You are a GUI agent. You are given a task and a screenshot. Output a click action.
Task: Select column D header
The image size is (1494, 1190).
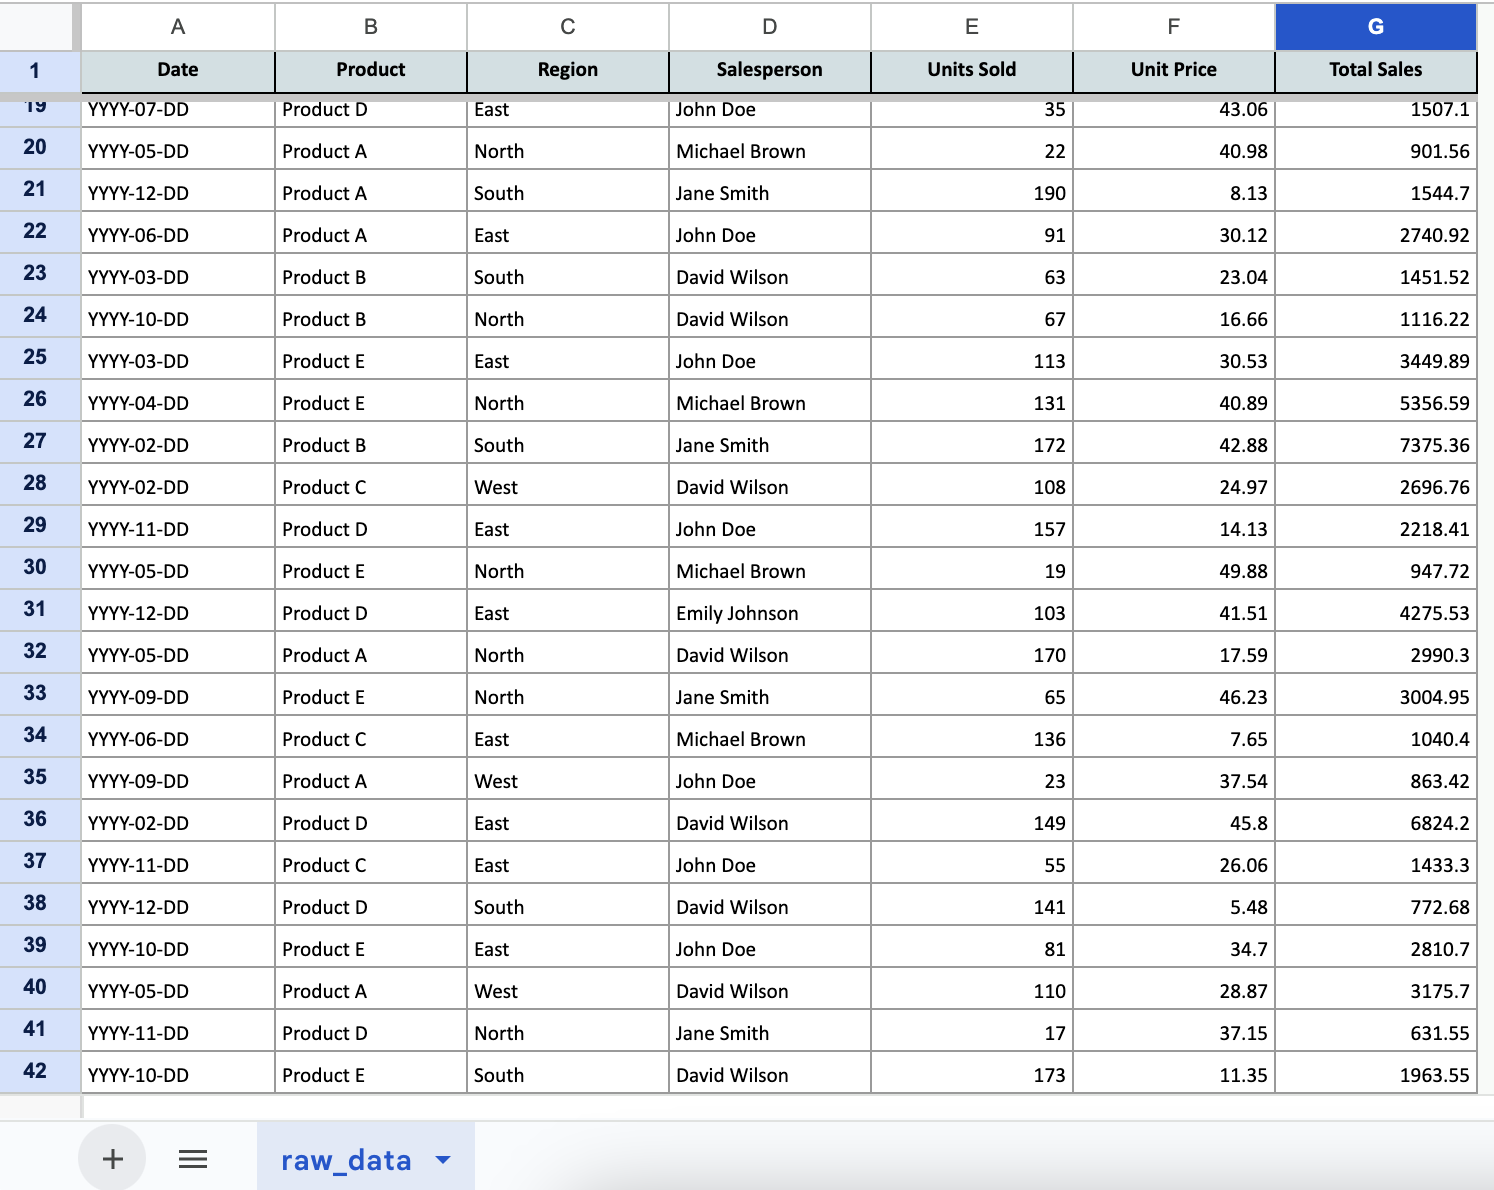[770, 27]
